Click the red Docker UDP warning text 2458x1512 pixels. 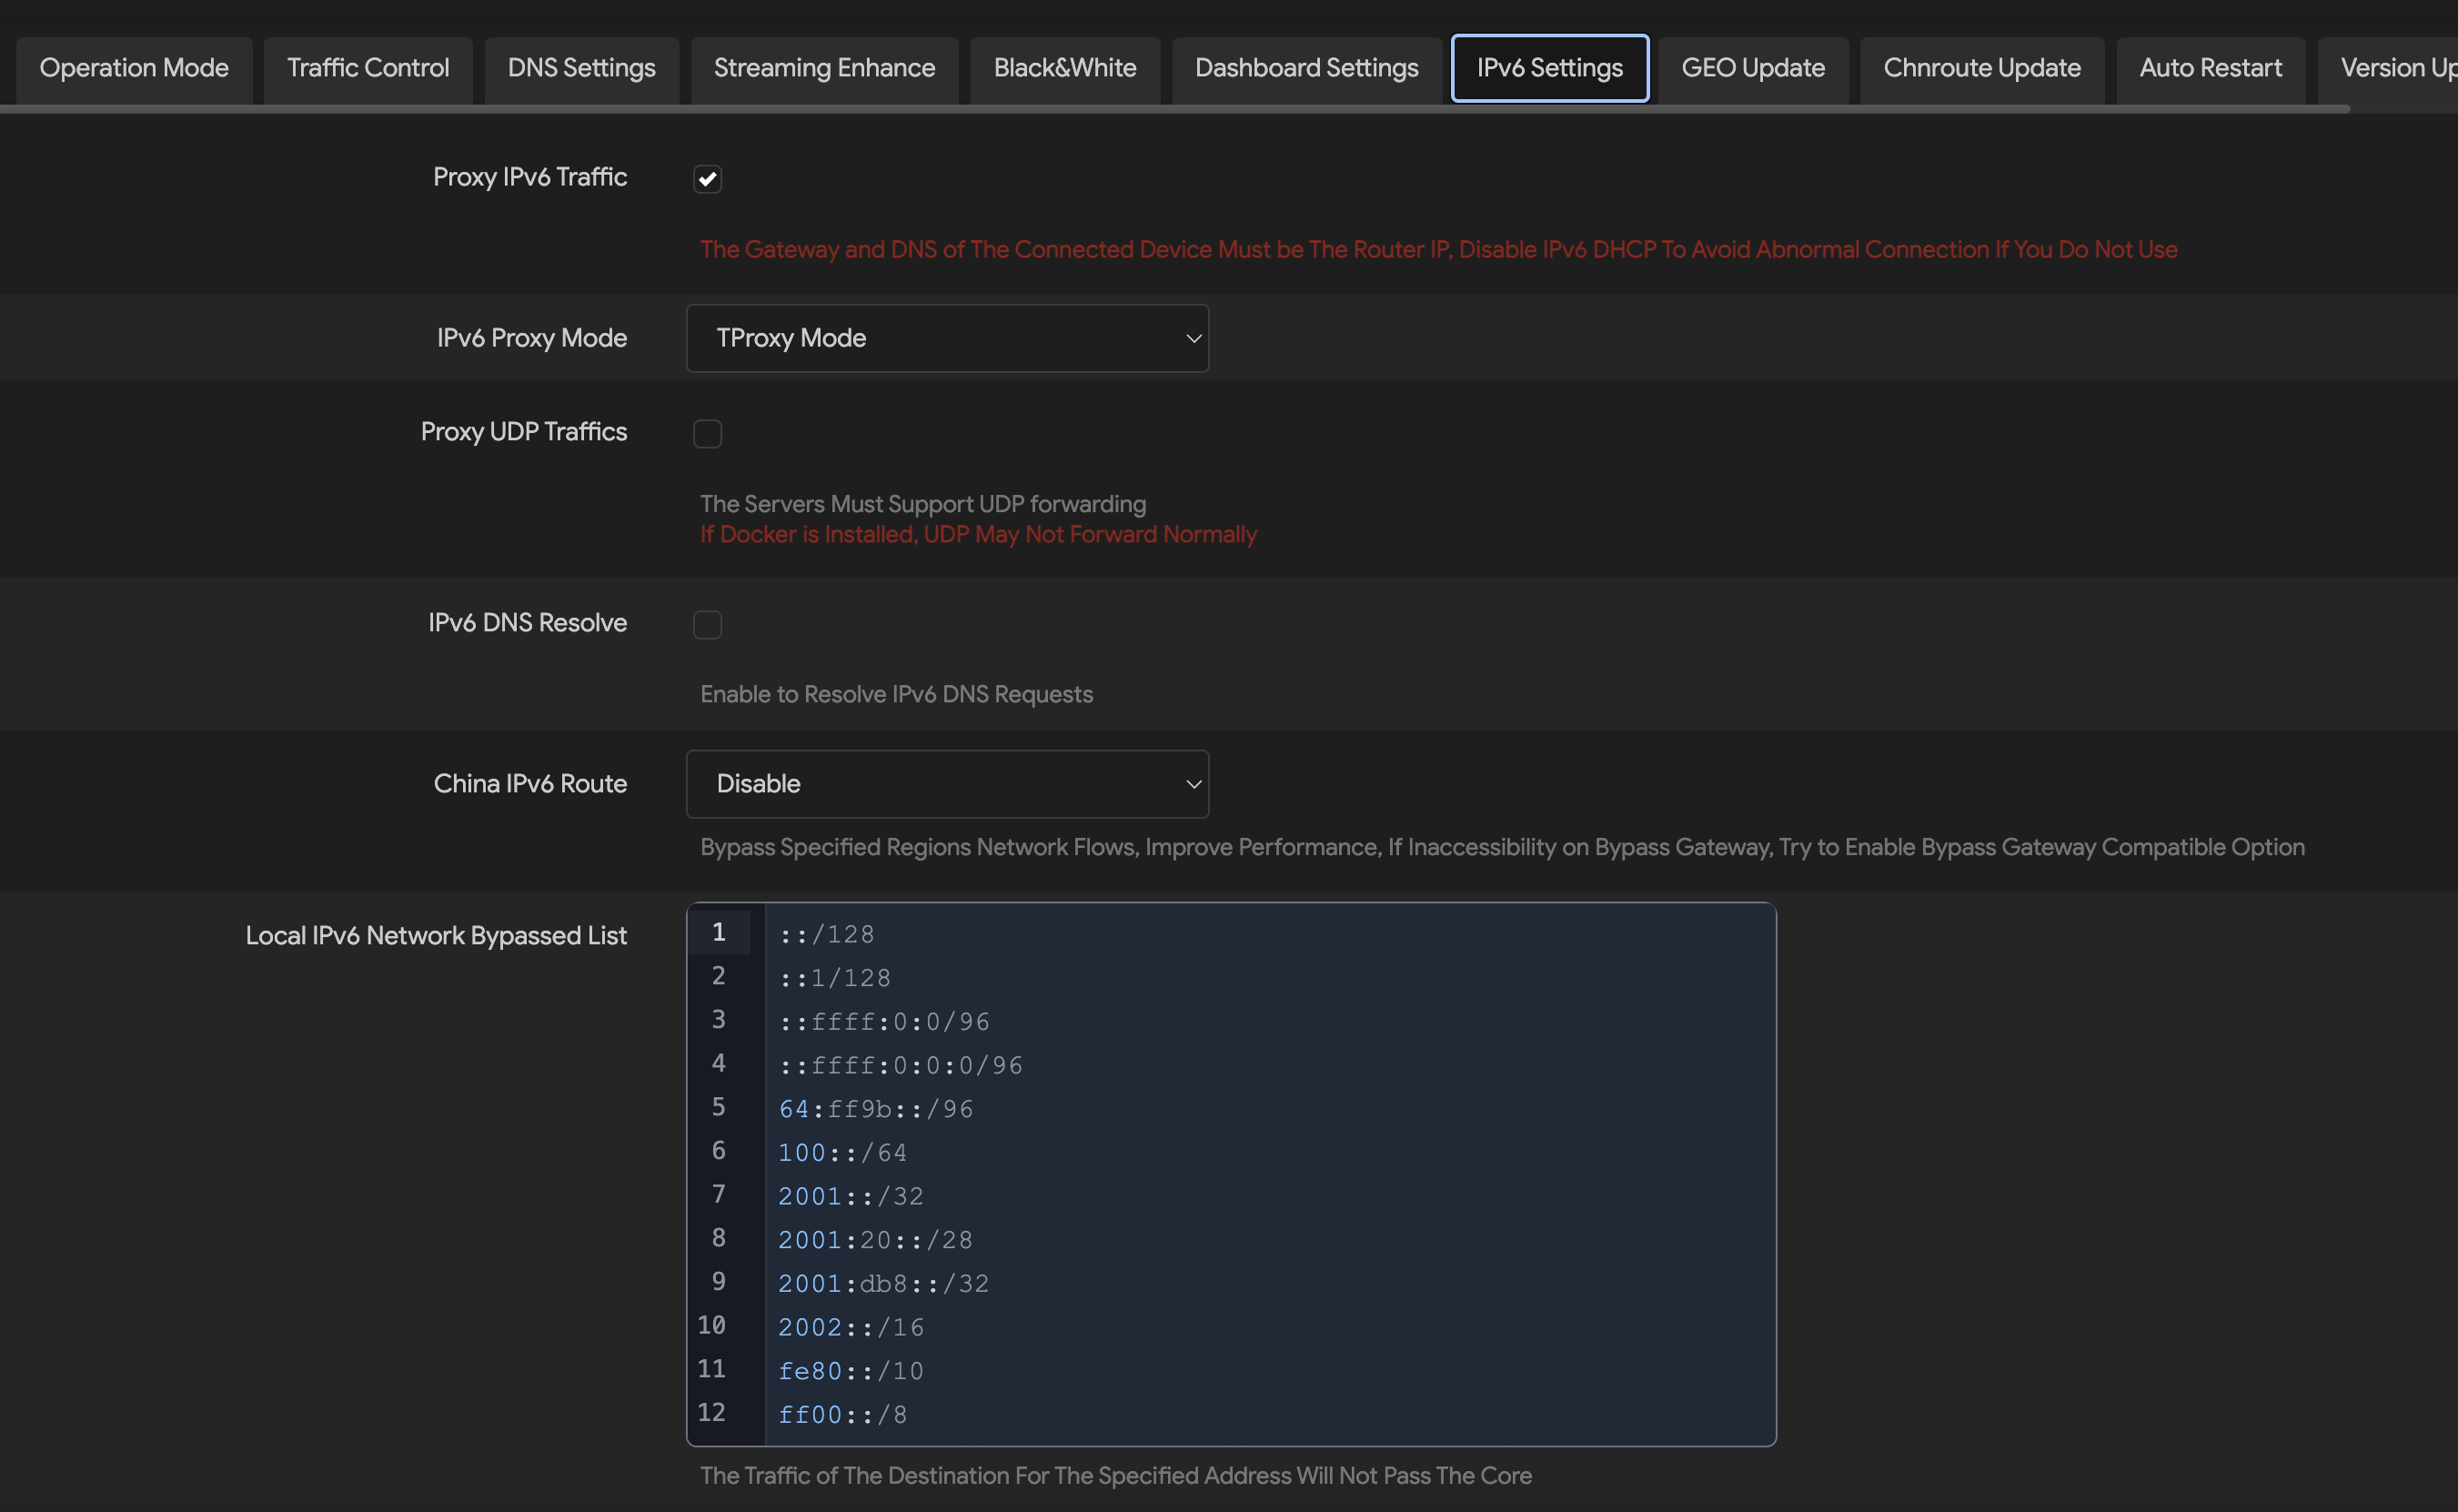(x=978, y=535)
